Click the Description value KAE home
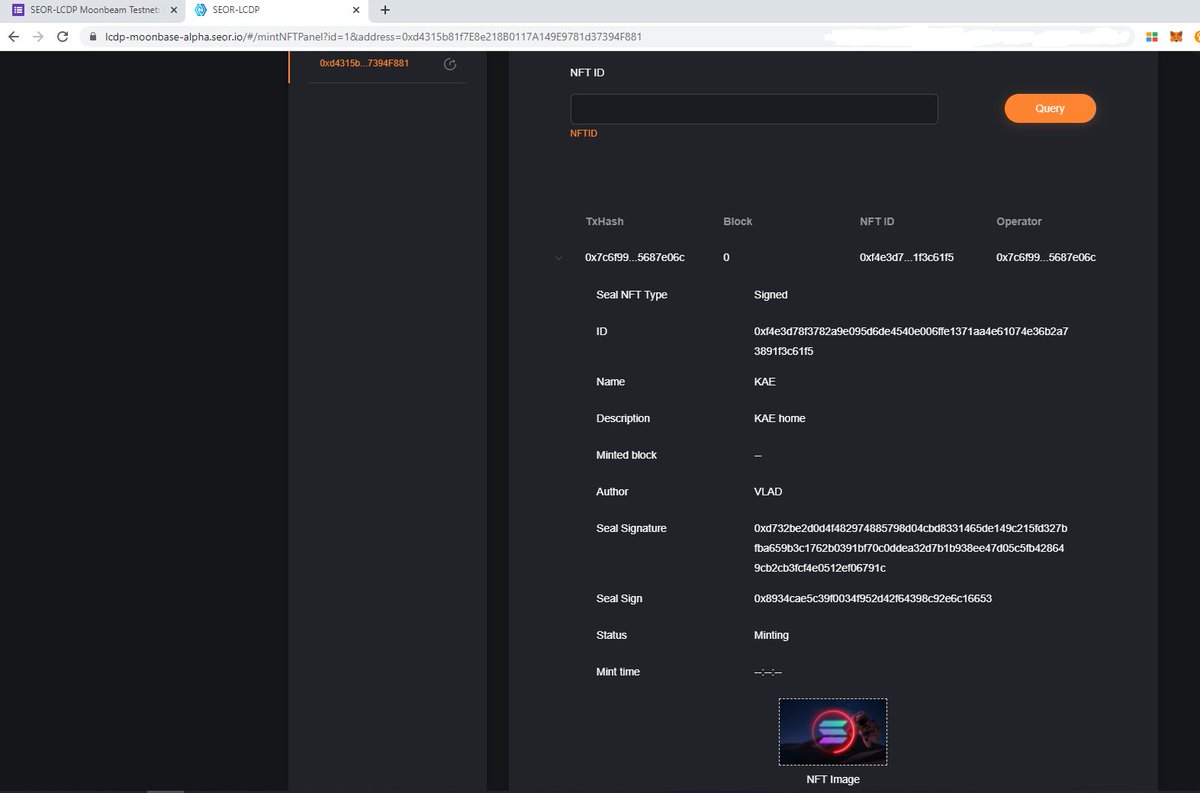Image resolution: width=1200 pixels, height=793 pixels. tap(780, 418)
